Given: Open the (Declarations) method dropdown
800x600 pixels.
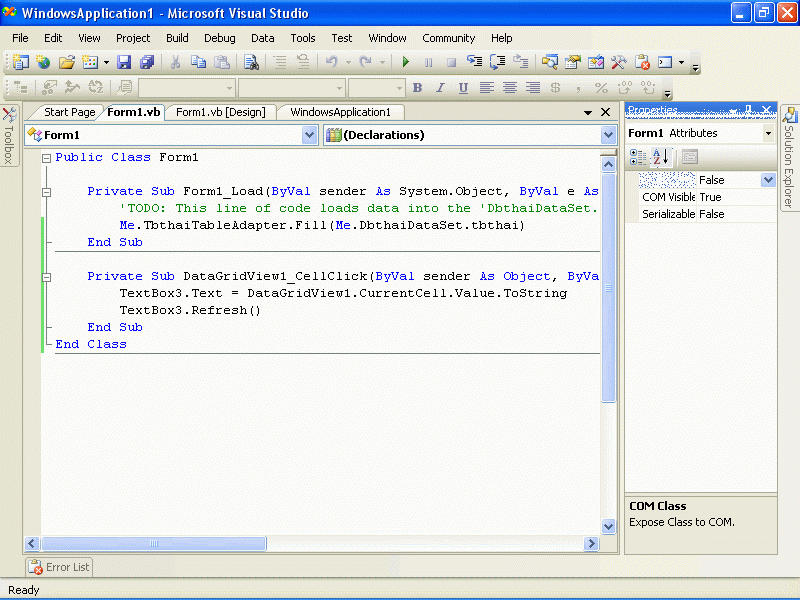Looking at the screenshot, I should 608,135.
